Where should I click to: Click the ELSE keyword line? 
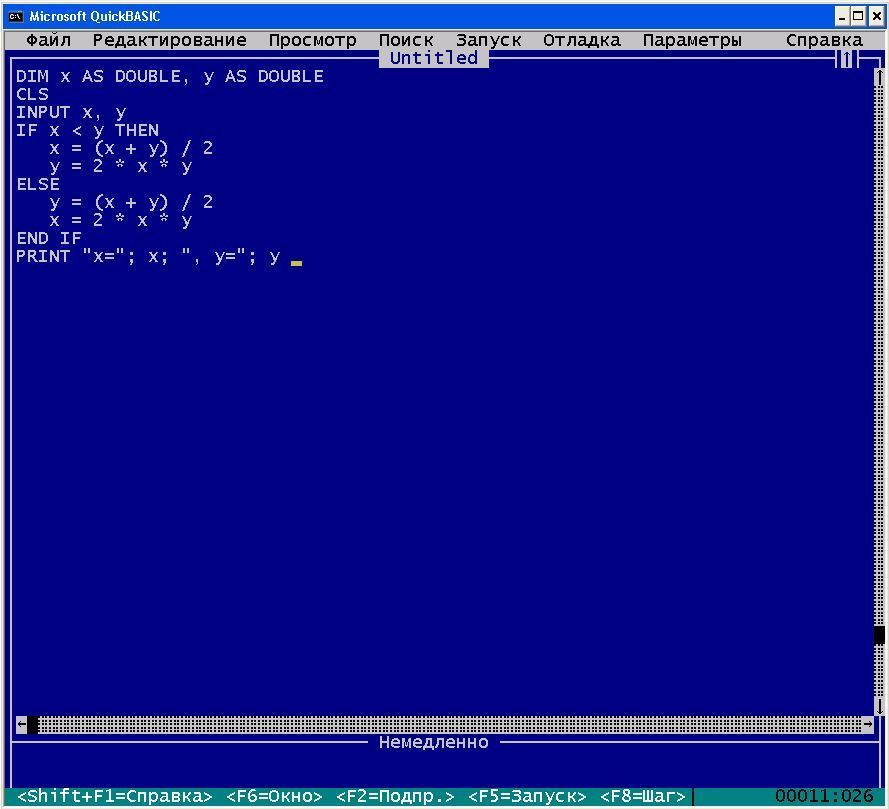[38, 184]
